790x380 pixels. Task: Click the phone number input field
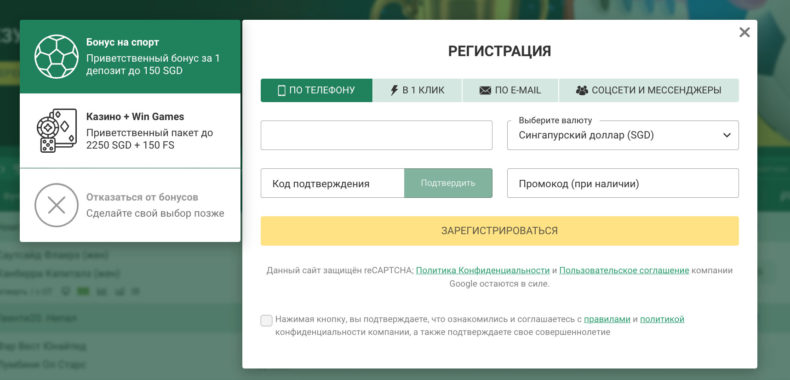click(x=376, y=135)
